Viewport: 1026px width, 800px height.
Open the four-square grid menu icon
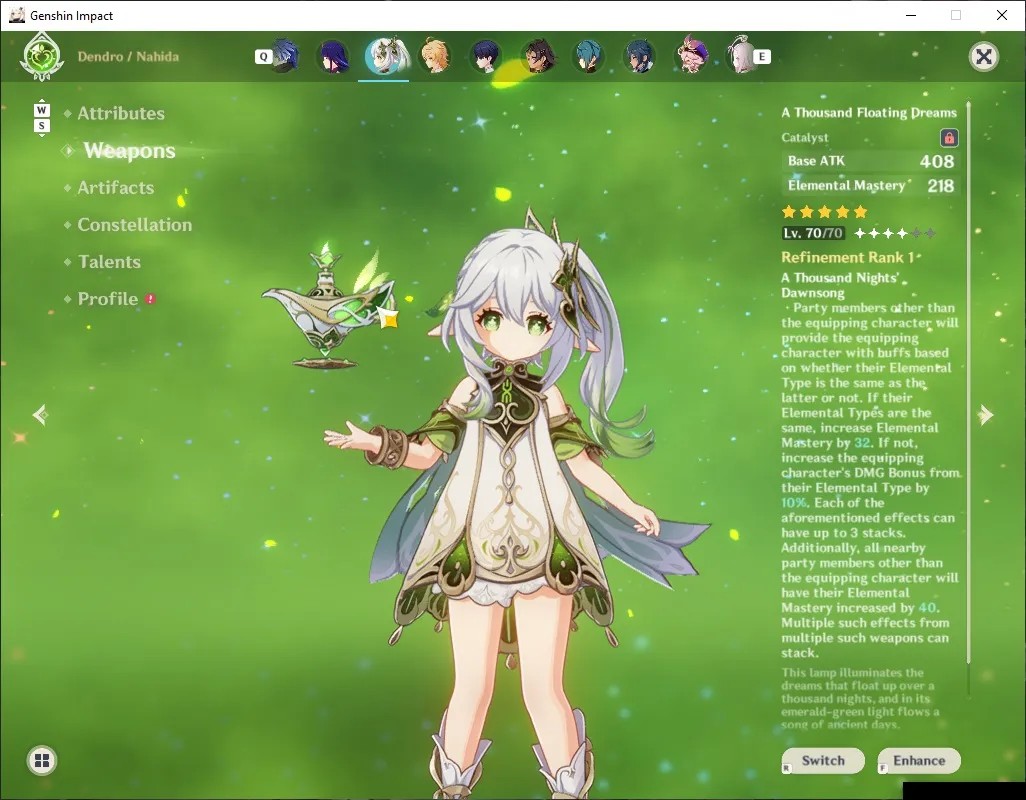click(x=42, y=760)
